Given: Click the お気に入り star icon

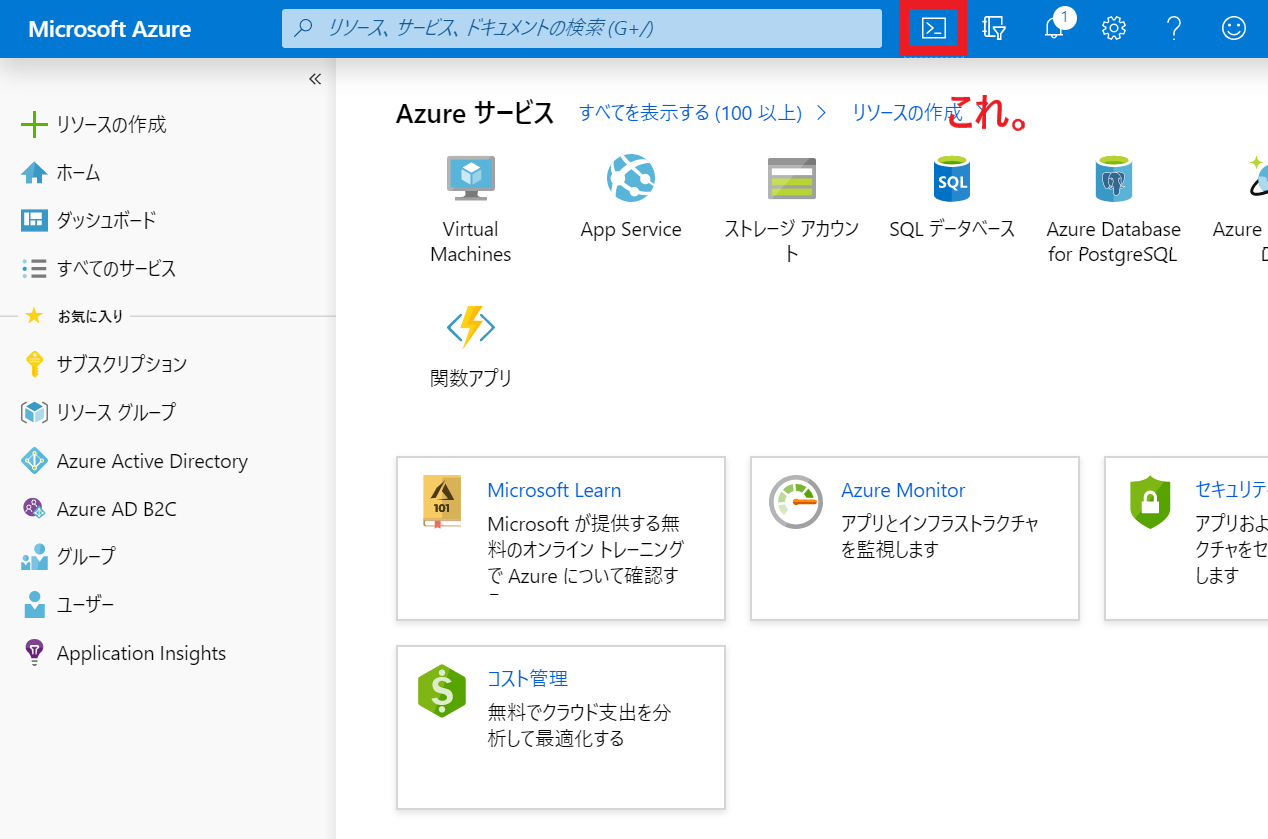Looking at the screenshot, I should 34,316.
